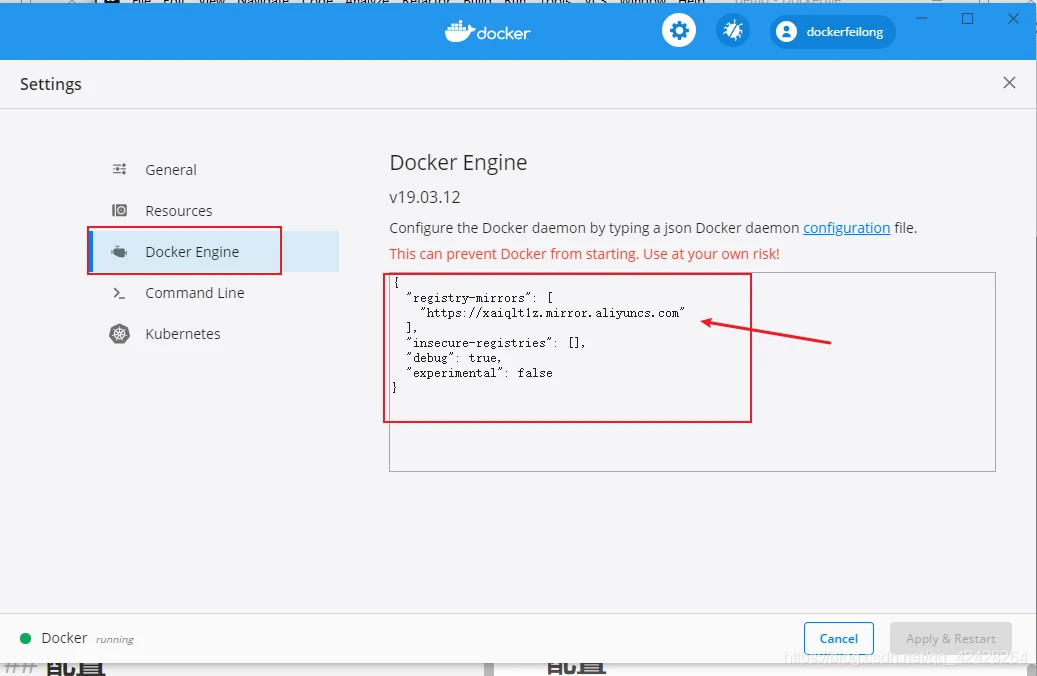This screenshot has height=676, width=1037.
Task: Open the Settings gear icon
Action: point(679,30)
